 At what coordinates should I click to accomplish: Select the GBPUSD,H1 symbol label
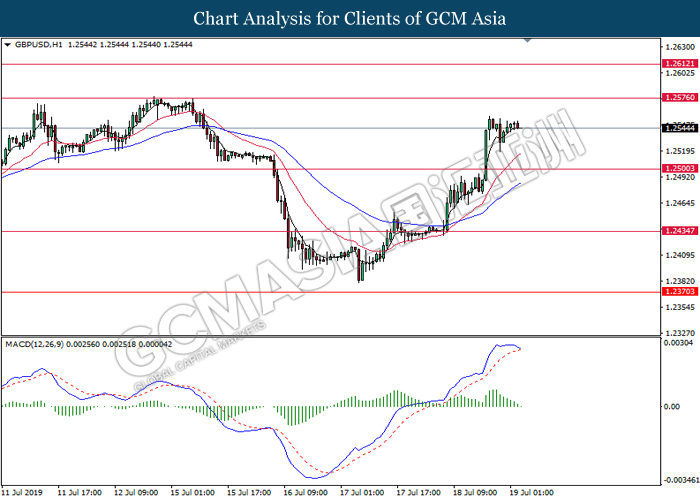click(40, 46)
